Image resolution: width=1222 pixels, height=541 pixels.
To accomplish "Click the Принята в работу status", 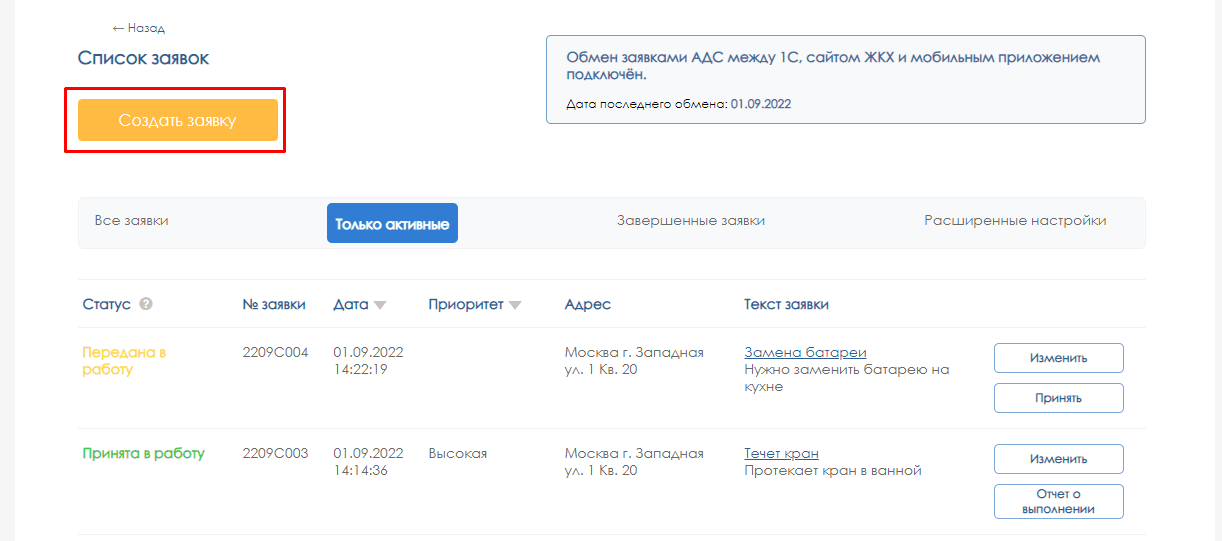I will [143, 453].
